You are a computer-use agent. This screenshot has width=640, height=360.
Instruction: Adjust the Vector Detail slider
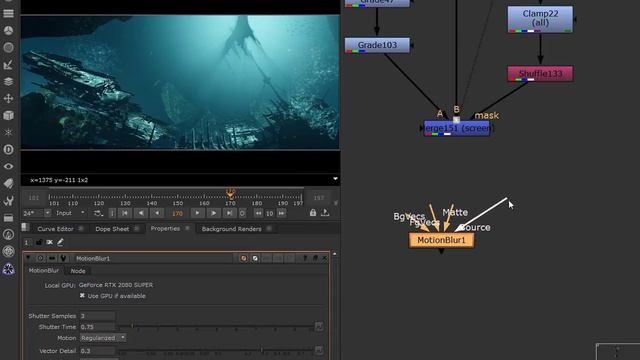pos(216,351)
